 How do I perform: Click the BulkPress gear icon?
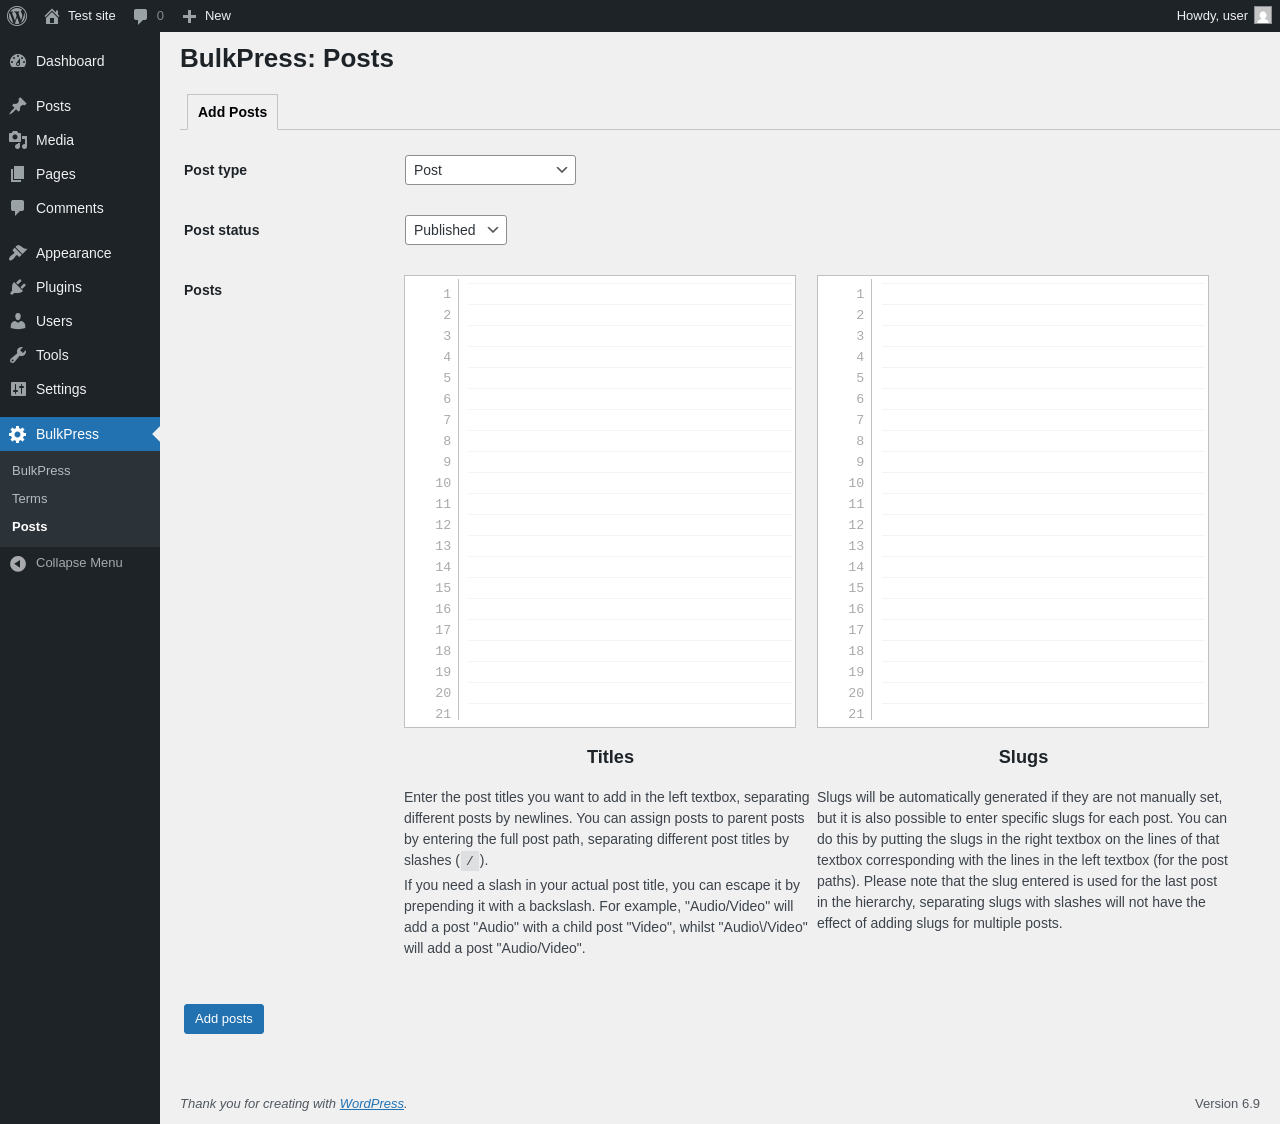(18, 434)
